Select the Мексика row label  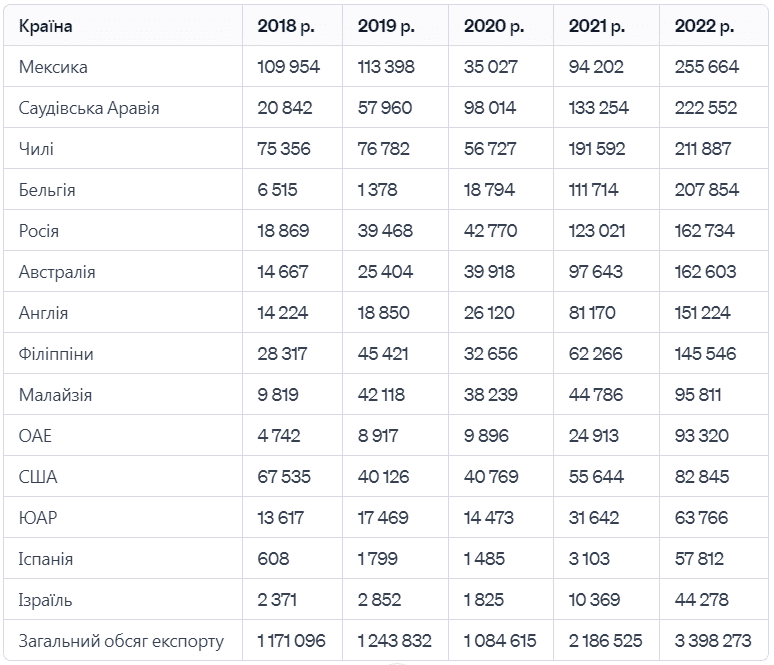pyautogui.click(x=53, y=67)
